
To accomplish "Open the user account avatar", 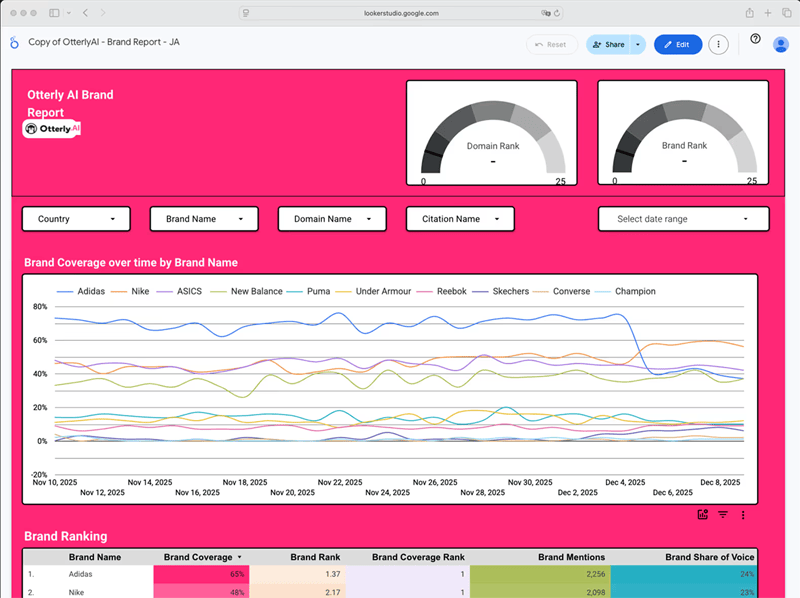I will pos(781,44).
